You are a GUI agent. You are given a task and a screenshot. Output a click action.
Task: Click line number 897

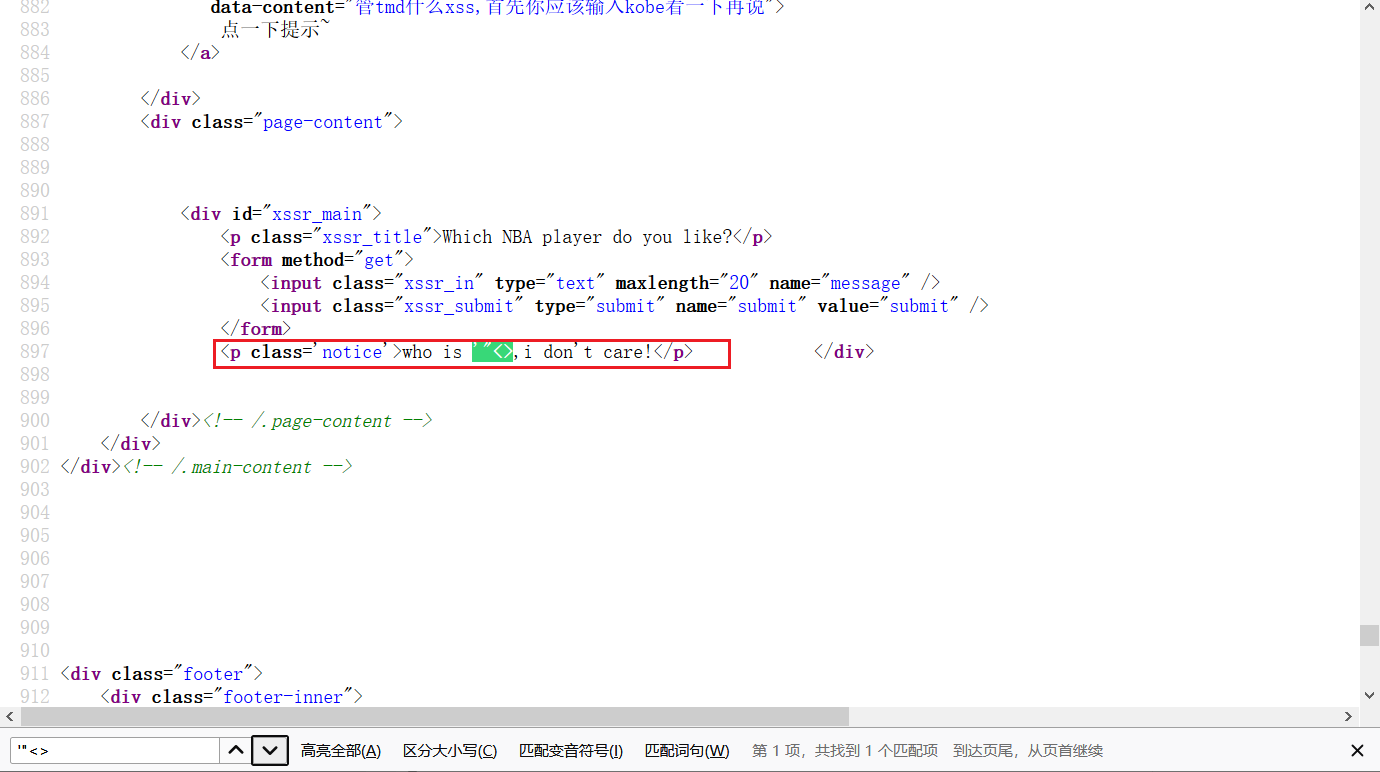[34, 352]
